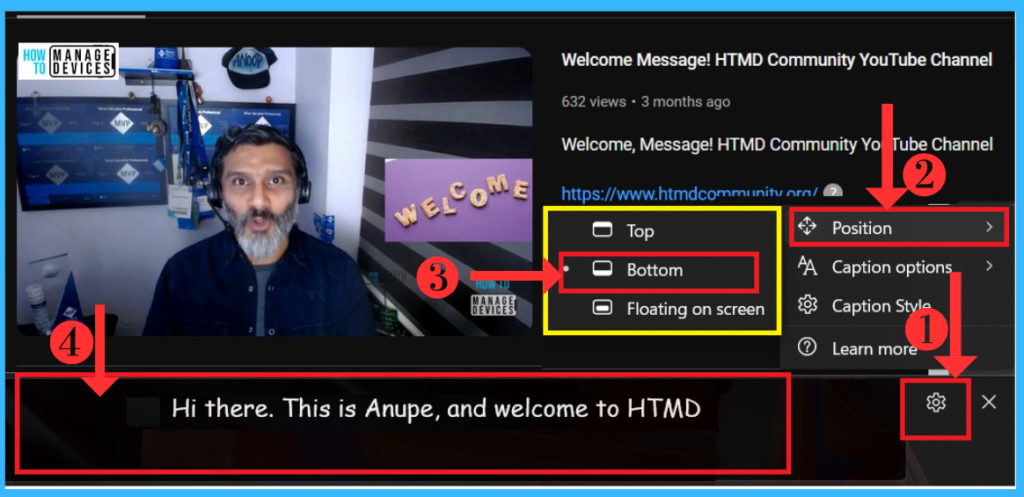
Task: Click the Bottom position icon
Action: 602,269
